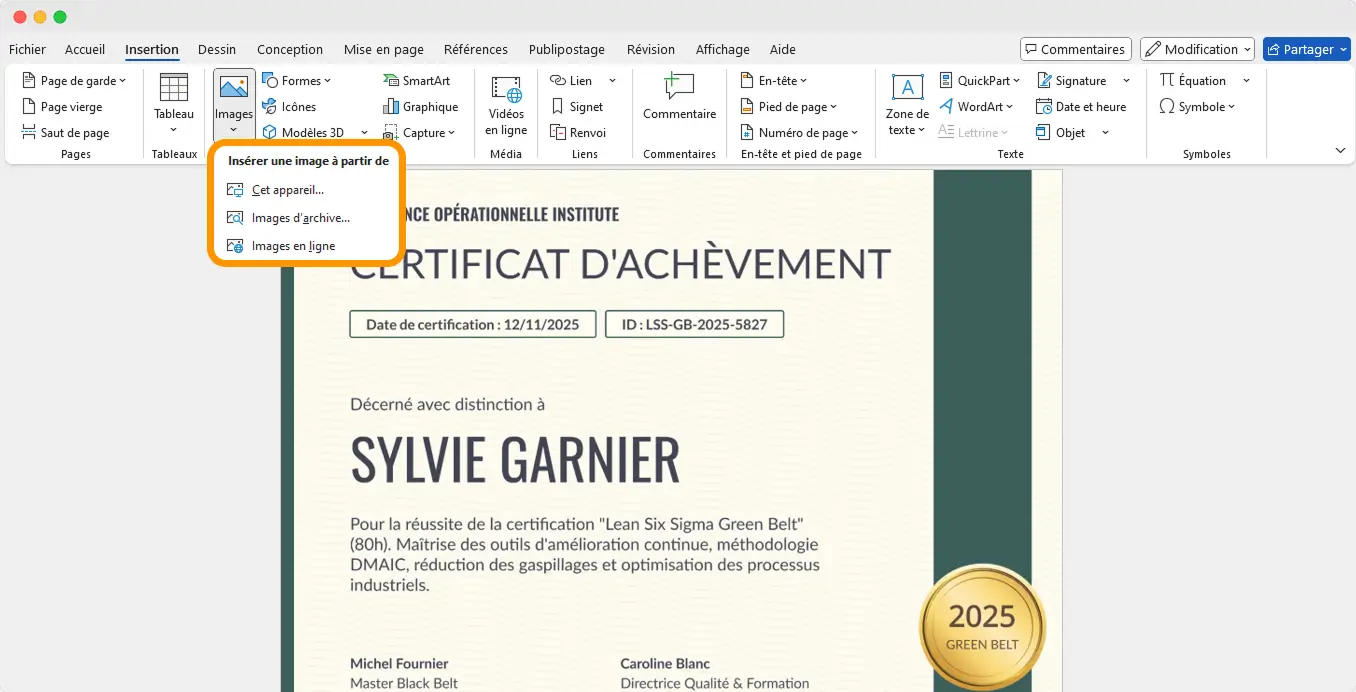1356x692 pixels.
Task: Open the Mise en page tab
Action: 384,49
